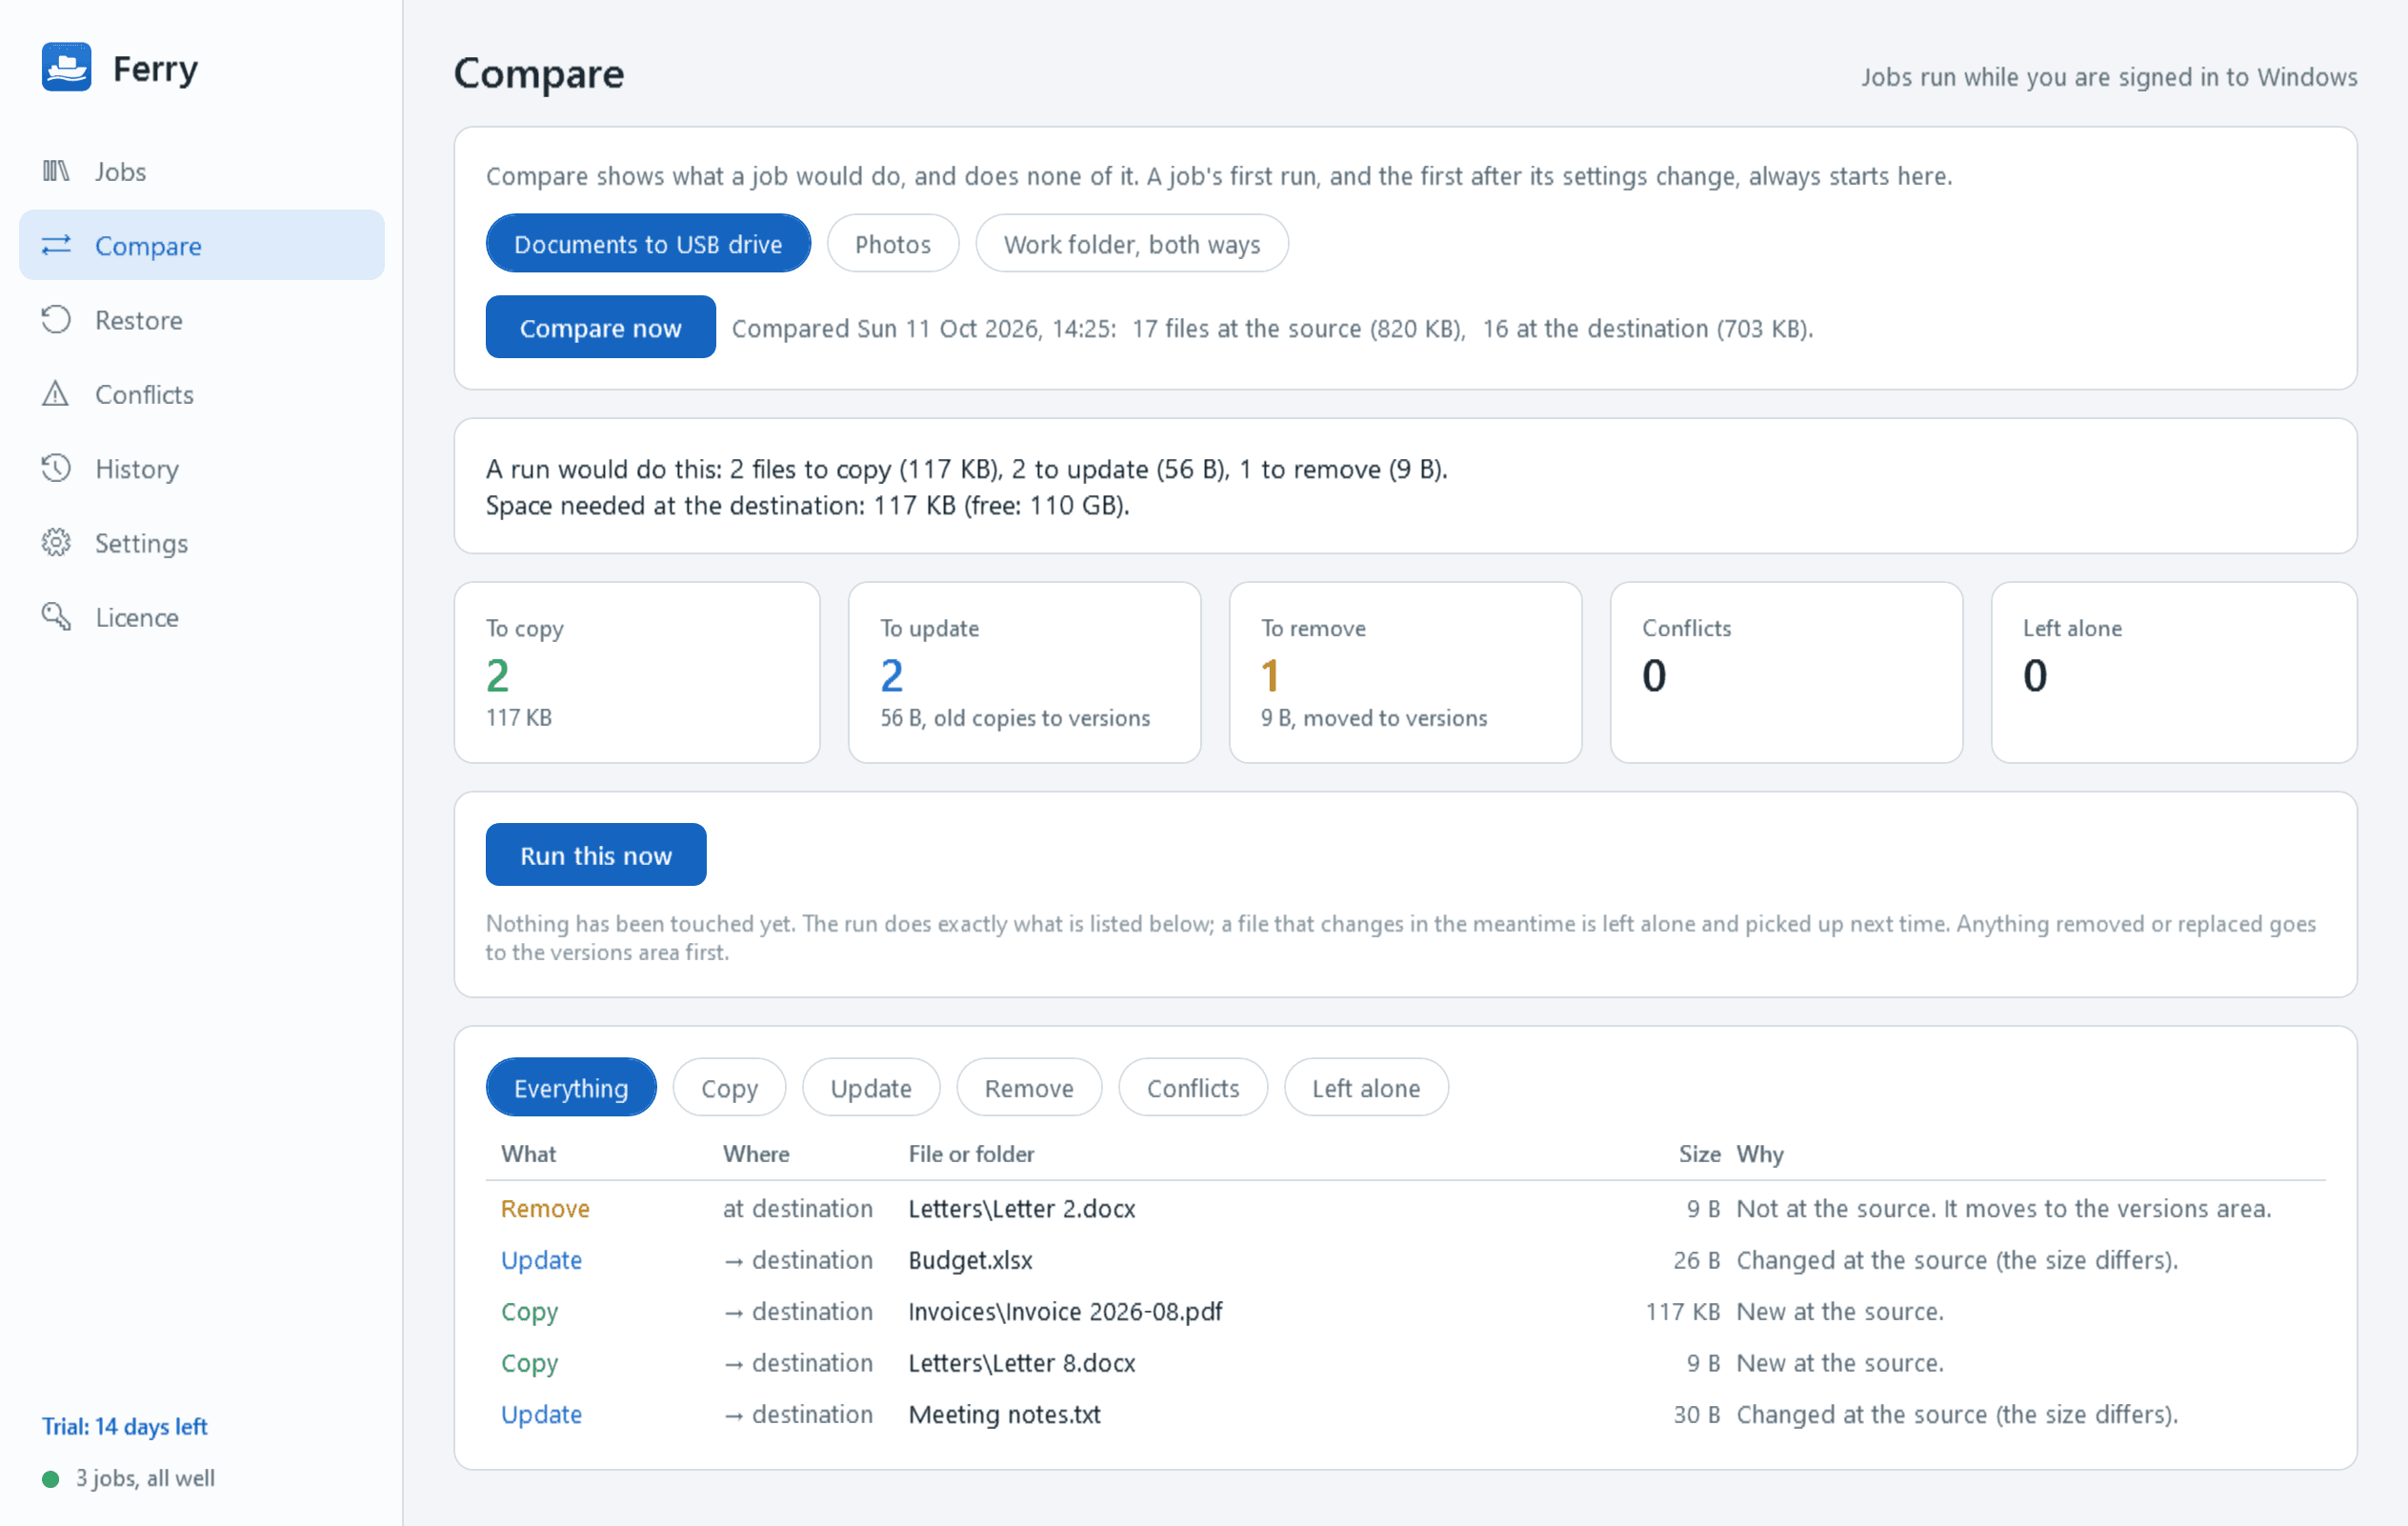The image size is (2408, 1526).
Task: Click the To remove summary card
Action: click(x=1405, y=672)
